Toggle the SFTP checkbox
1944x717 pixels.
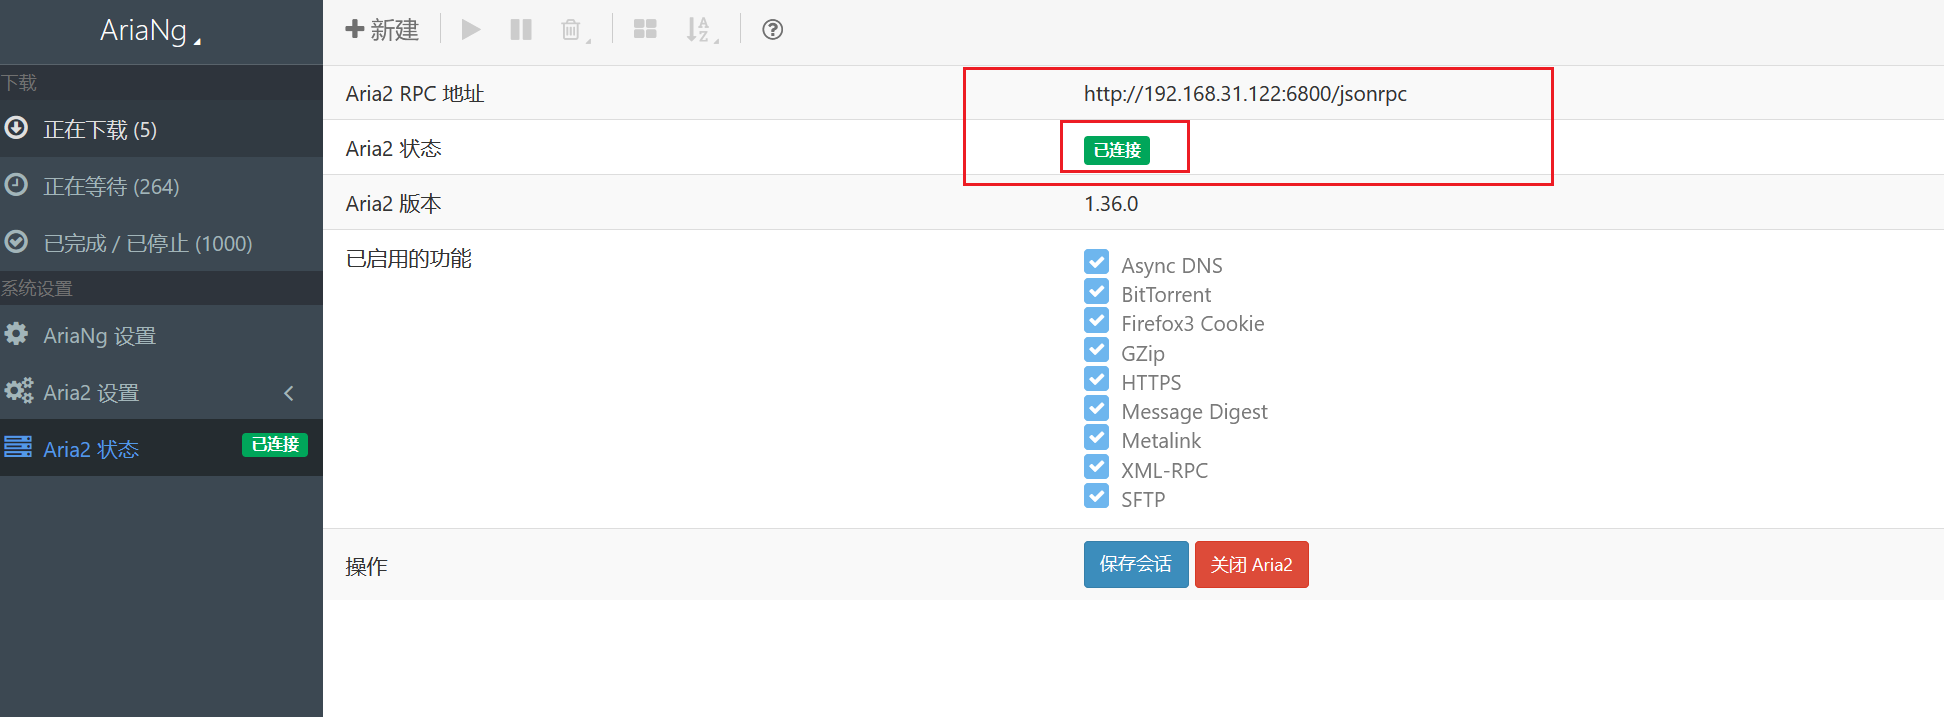pyautogui.click(x=1096, y=496)
